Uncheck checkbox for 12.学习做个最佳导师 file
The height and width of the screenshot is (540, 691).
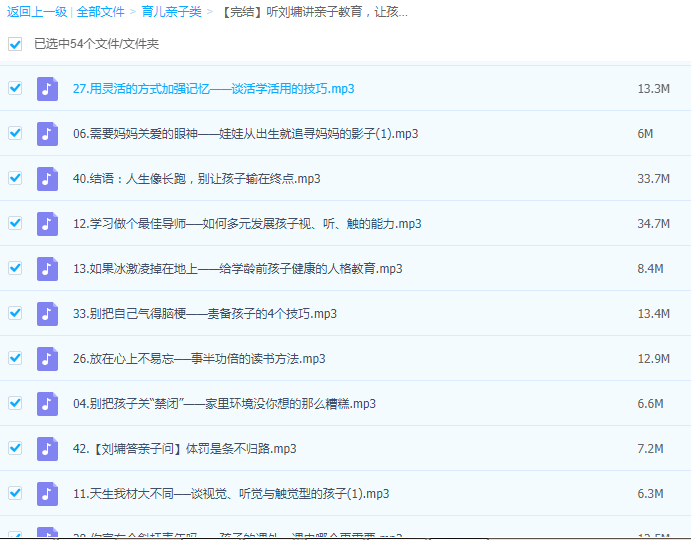click(15, 223)
